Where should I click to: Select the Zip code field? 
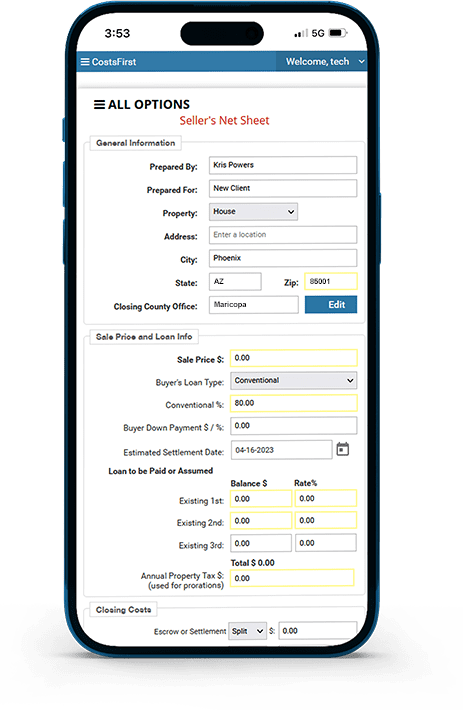331,281
